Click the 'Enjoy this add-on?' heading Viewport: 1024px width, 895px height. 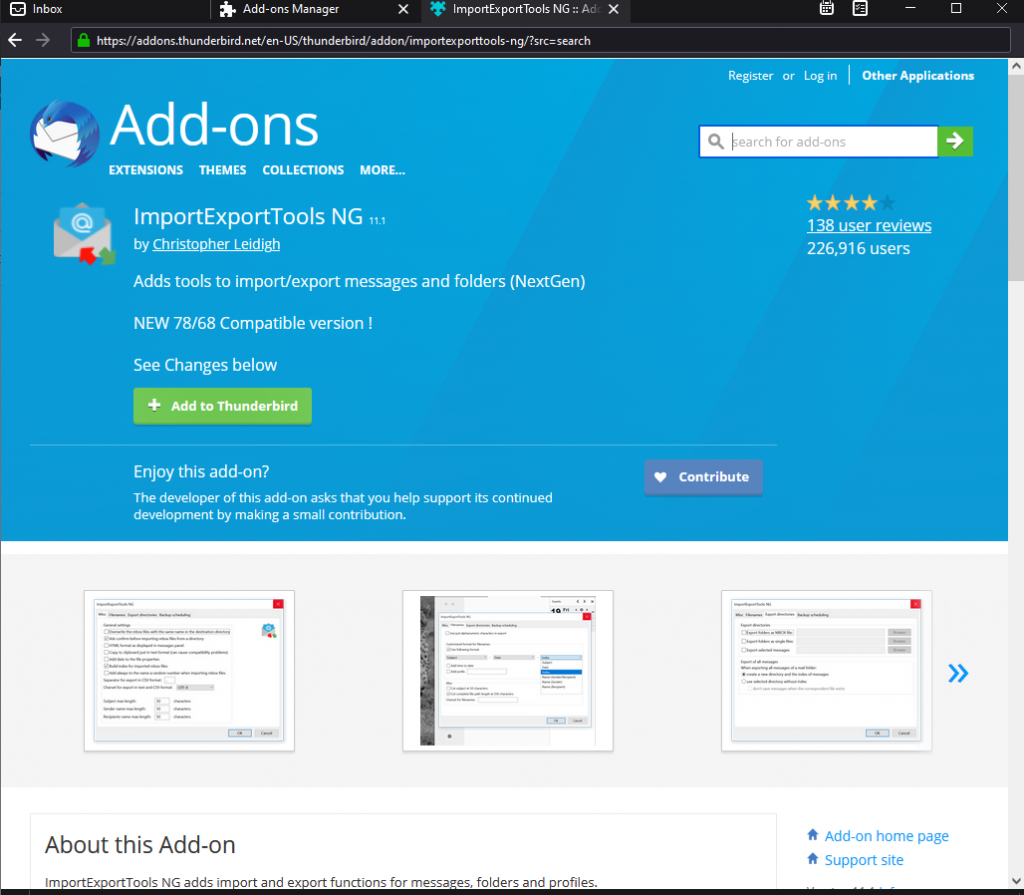pyautogui.click(x=201, y=471)
